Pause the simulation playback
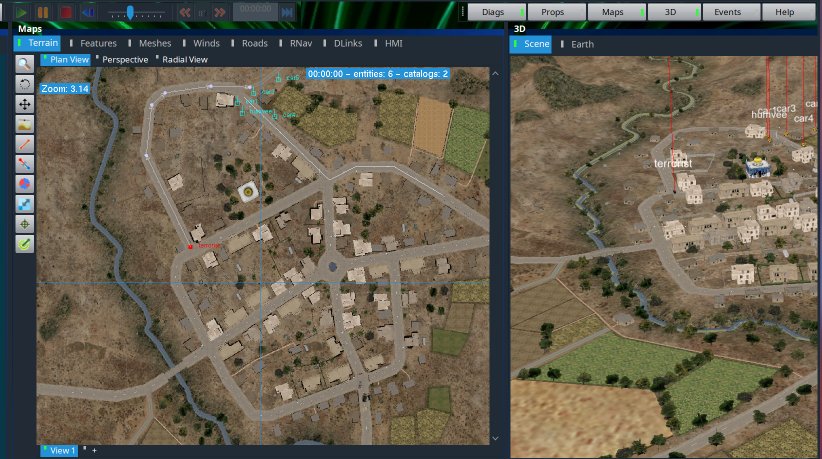Viewport: 822px width, 459px height. point(44,12)
